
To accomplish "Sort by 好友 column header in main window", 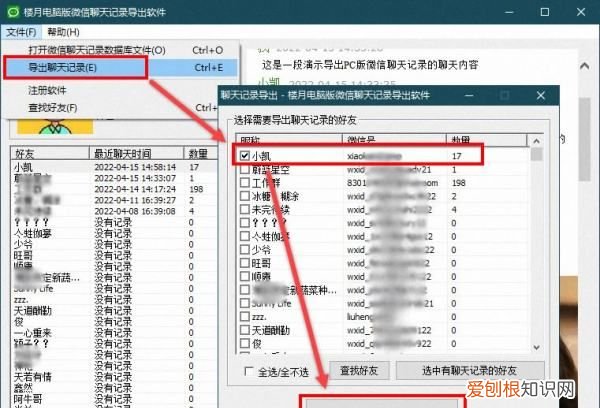I will [50, 153].
